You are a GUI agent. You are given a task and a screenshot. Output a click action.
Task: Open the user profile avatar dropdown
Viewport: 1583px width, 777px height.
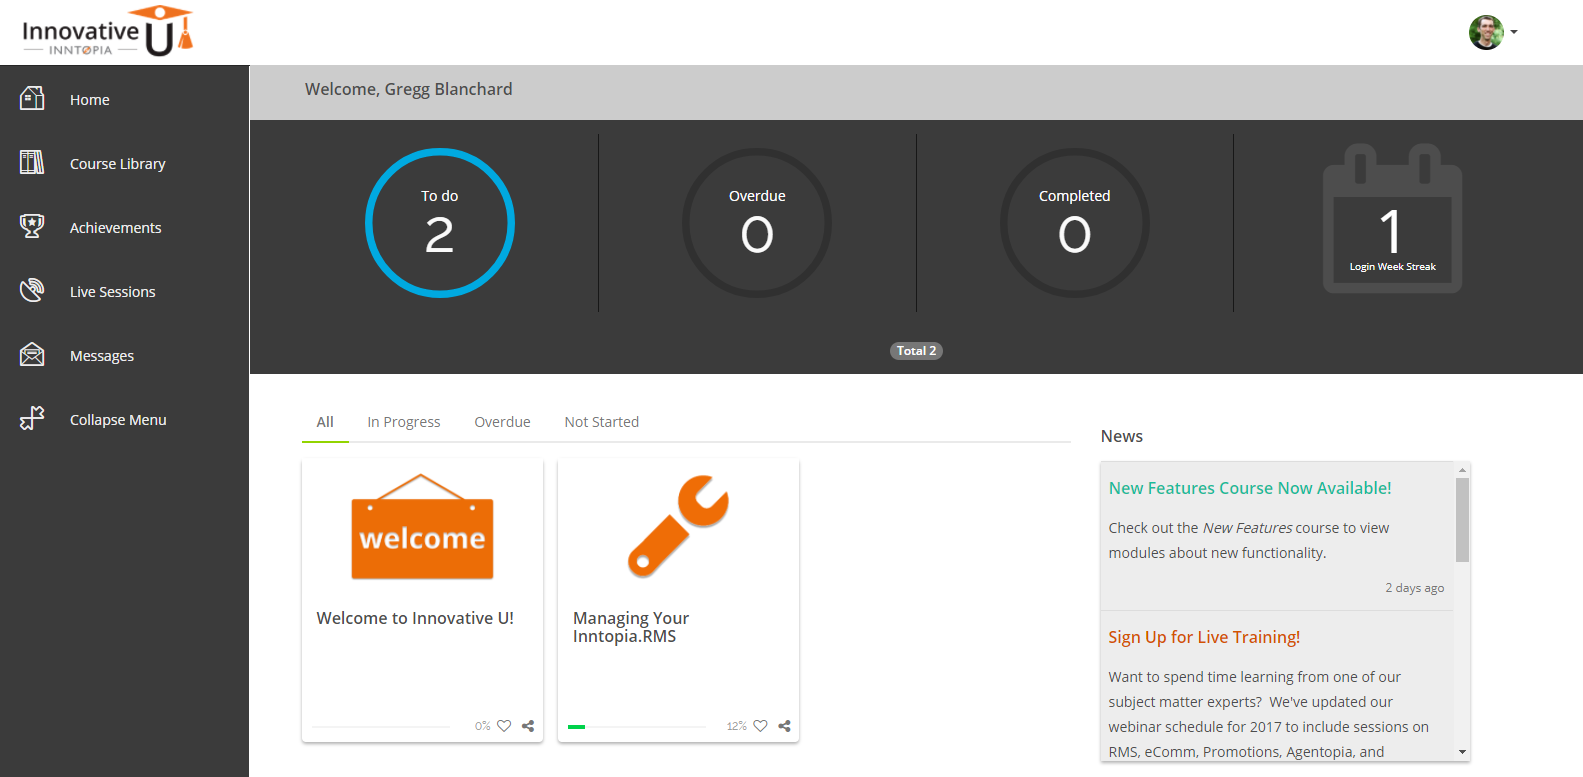pyautogui.click(x=1492, y=32)
